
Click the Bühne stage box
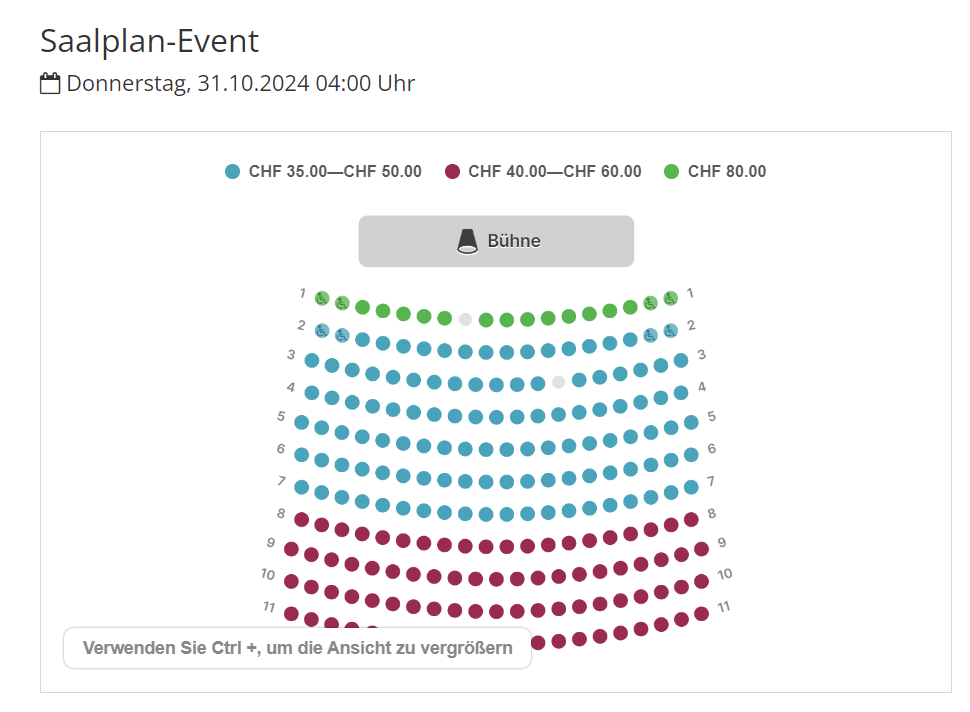click(x=496, y=241)
